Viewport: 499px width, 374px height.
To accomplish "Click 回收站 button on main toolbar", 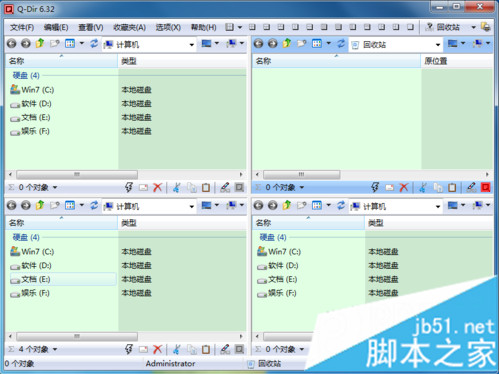I will [442, 27].
